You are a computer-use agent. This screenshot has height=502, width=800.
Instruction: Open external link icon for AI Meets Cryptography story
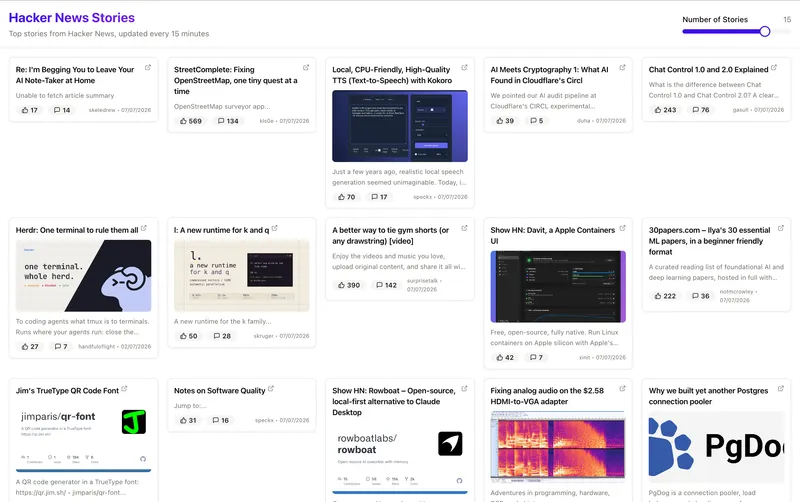(622, 67)
